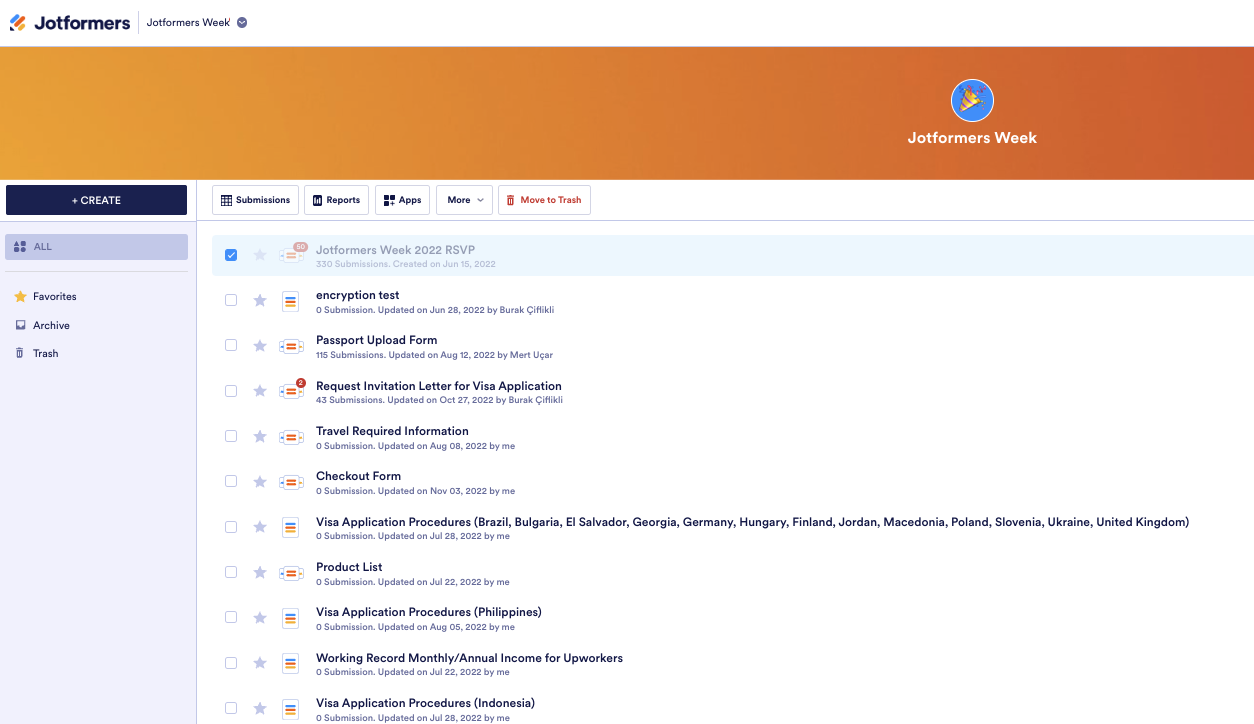Click the + CREATE button
The height and width of the screenshot is (724, 1254).
pos(96,200)
